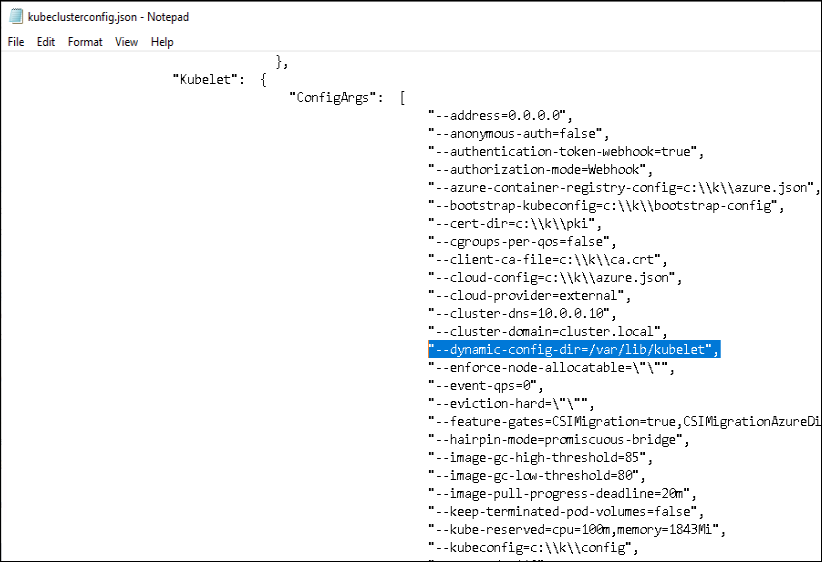Click the highlighted --dynamic-config-dir line
822x562 pixels.
[574, 350]
